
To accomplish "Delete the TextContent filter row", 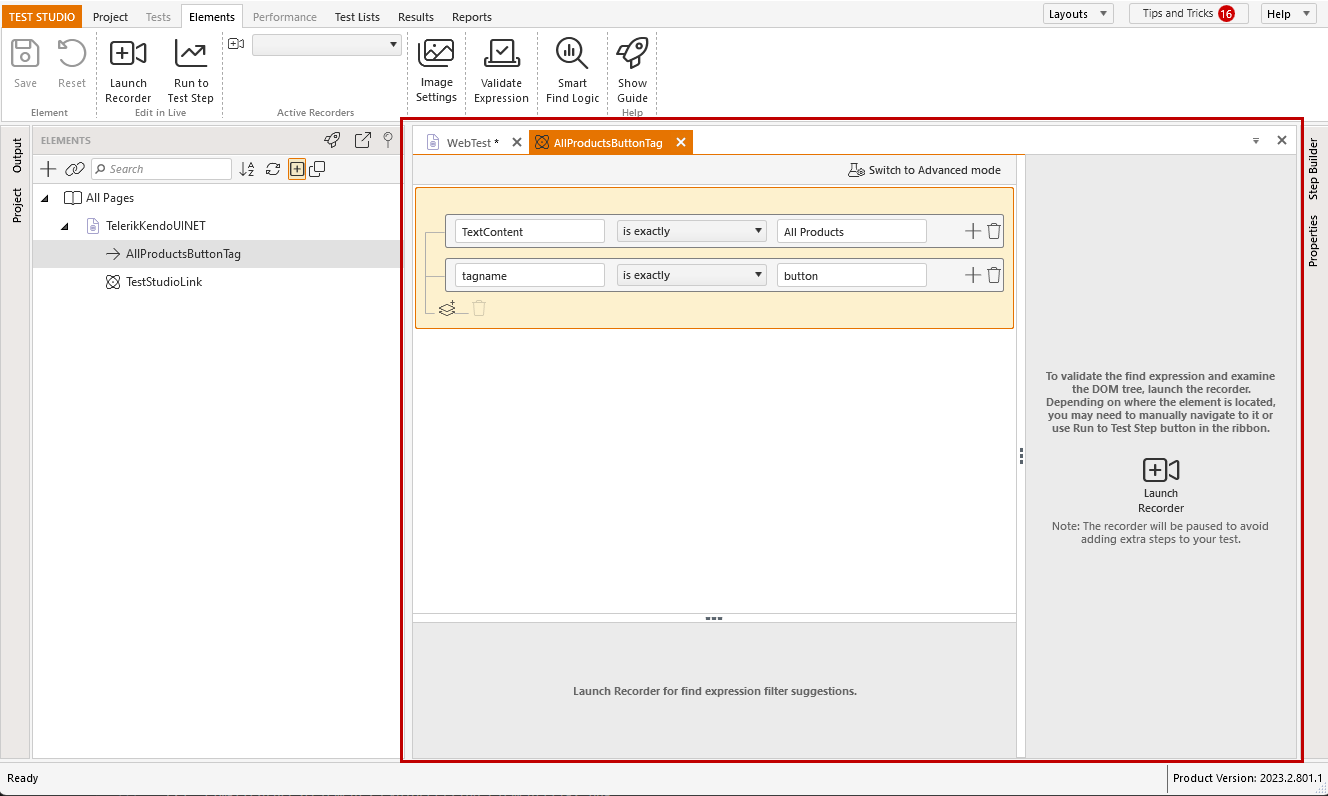I will tap(994, 231).
